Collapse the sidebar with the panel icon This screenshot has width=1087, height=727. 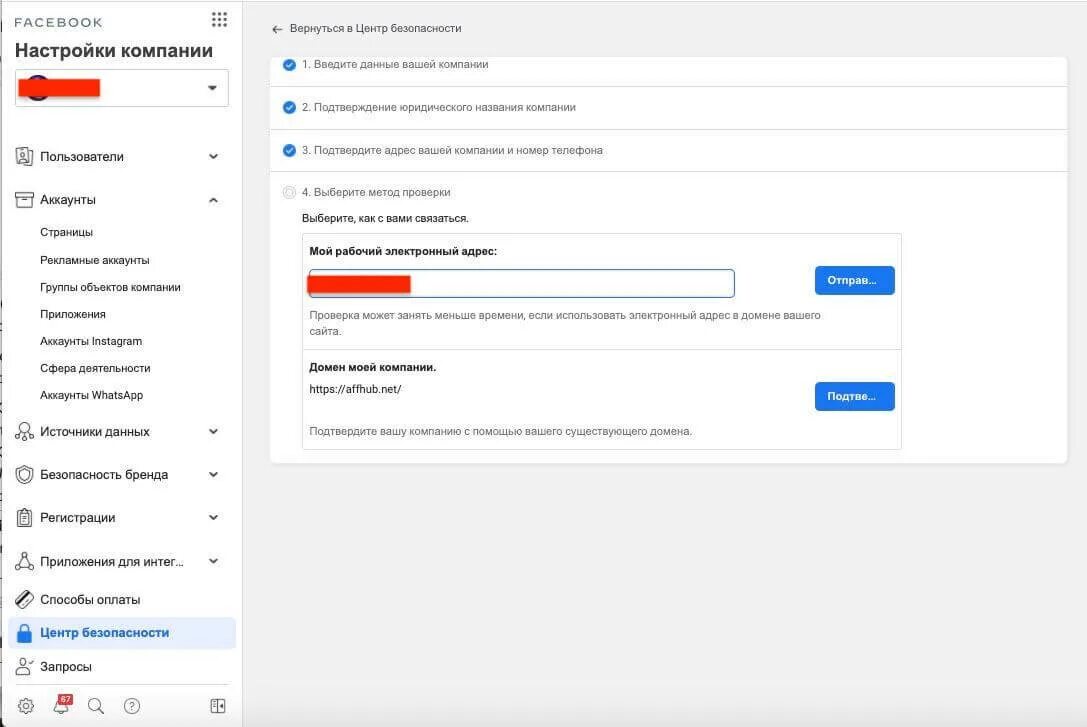(x=218, y=706)
